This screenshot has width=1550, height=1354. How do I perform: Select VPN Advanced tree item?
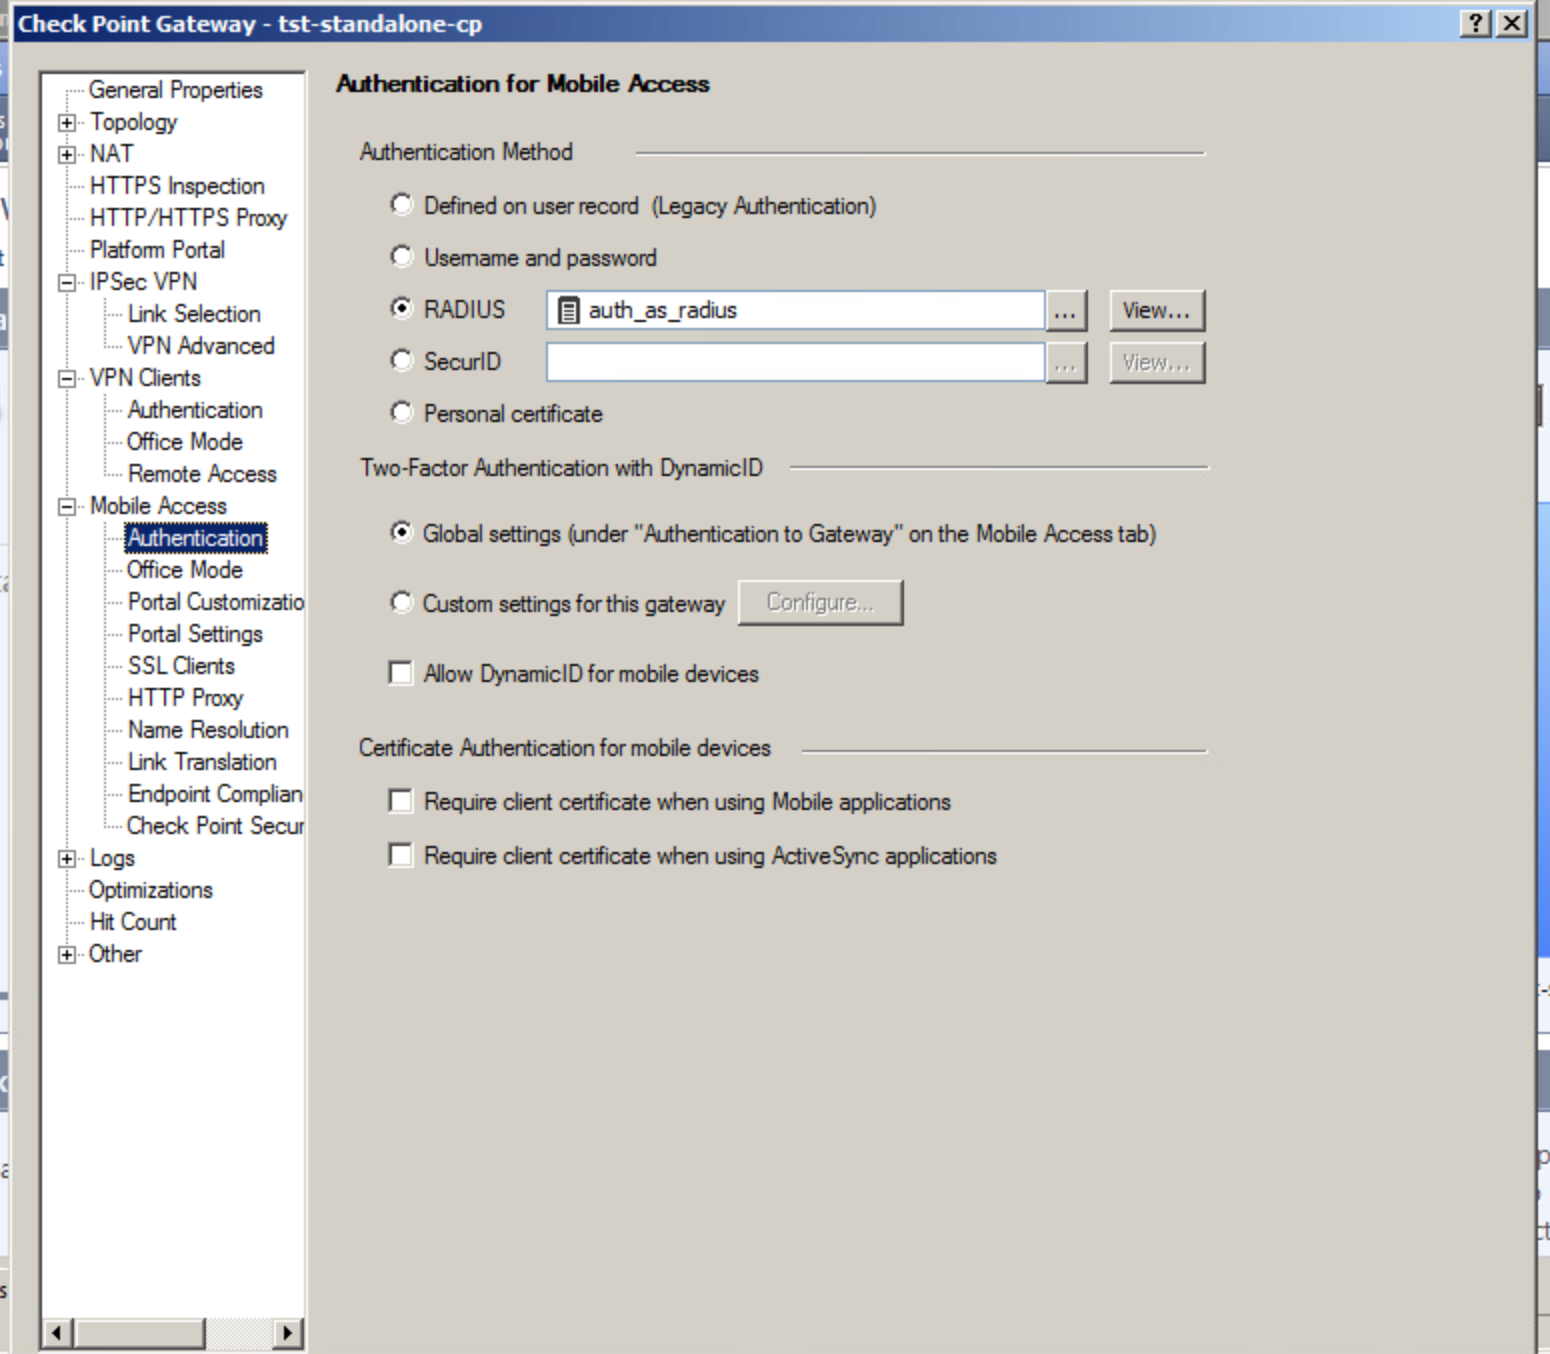[x=201, y=346]
